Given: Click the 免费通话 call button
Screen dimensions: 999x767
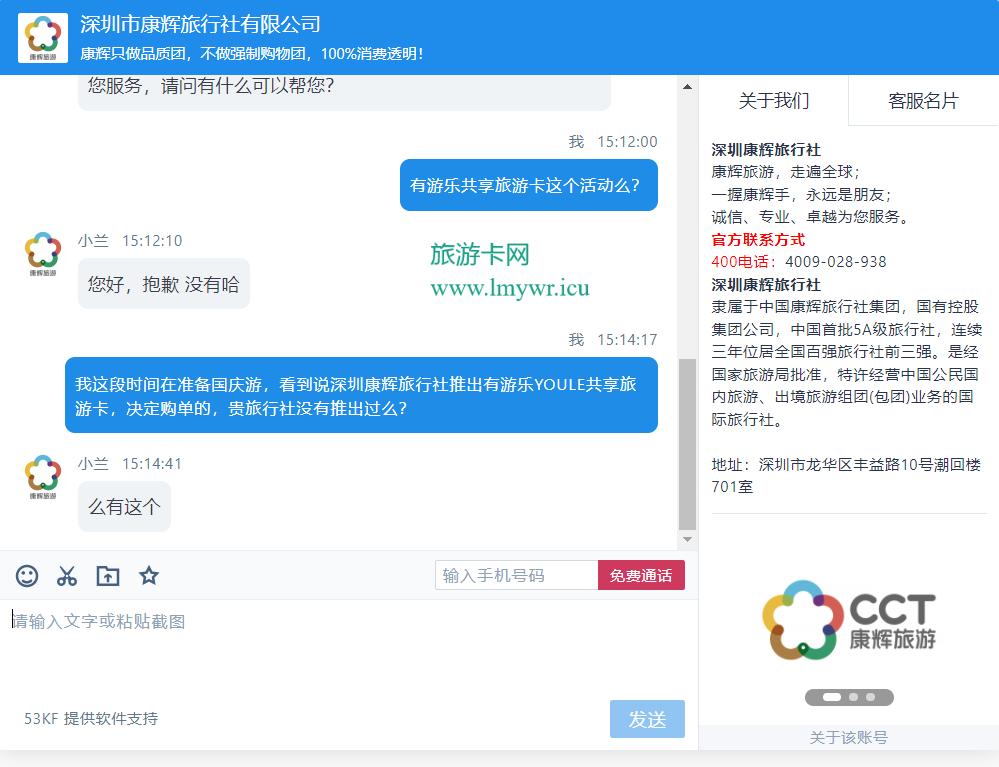Looking at the screenshot, I should click(641, 575).
